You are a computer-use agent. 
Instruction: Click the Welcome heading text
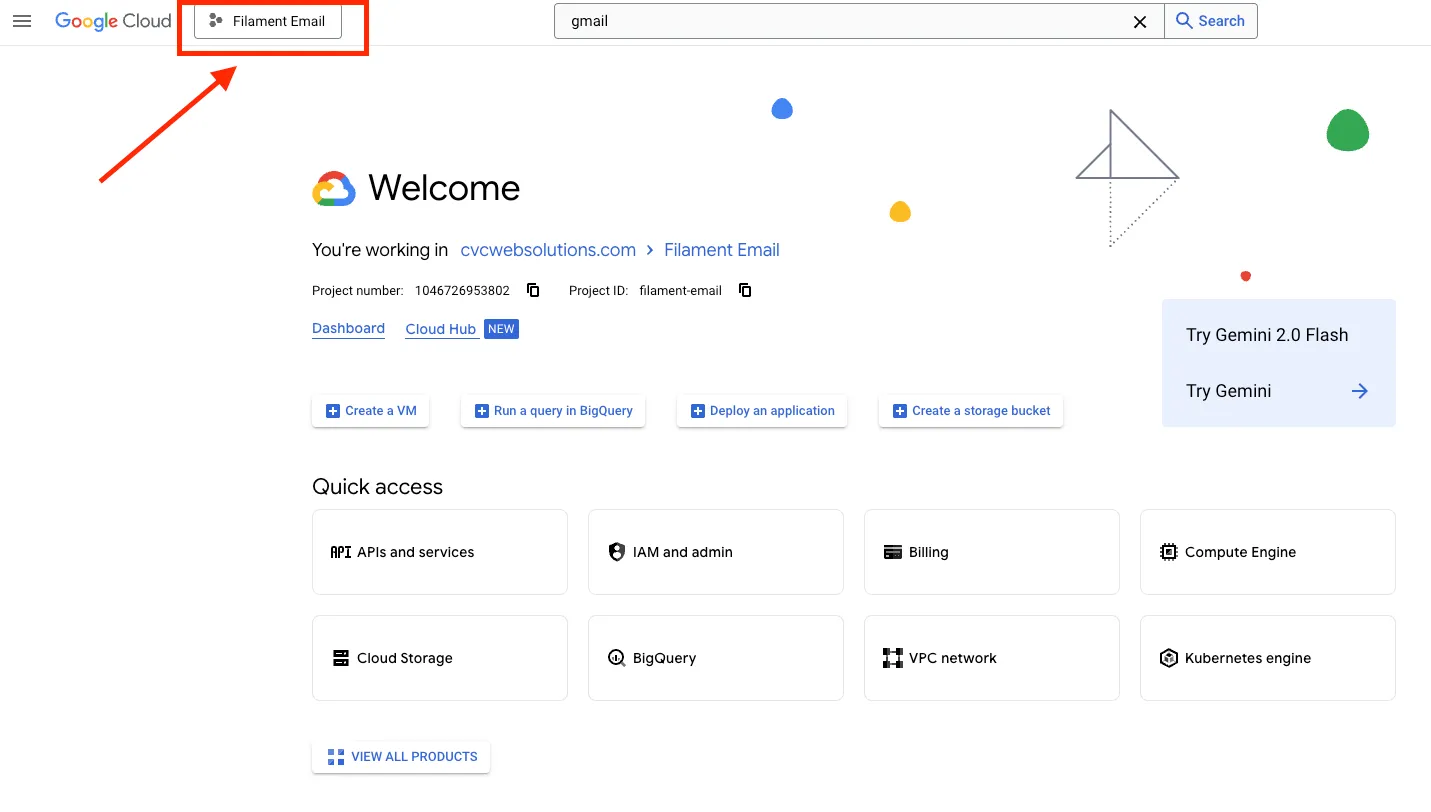(444, 188)
